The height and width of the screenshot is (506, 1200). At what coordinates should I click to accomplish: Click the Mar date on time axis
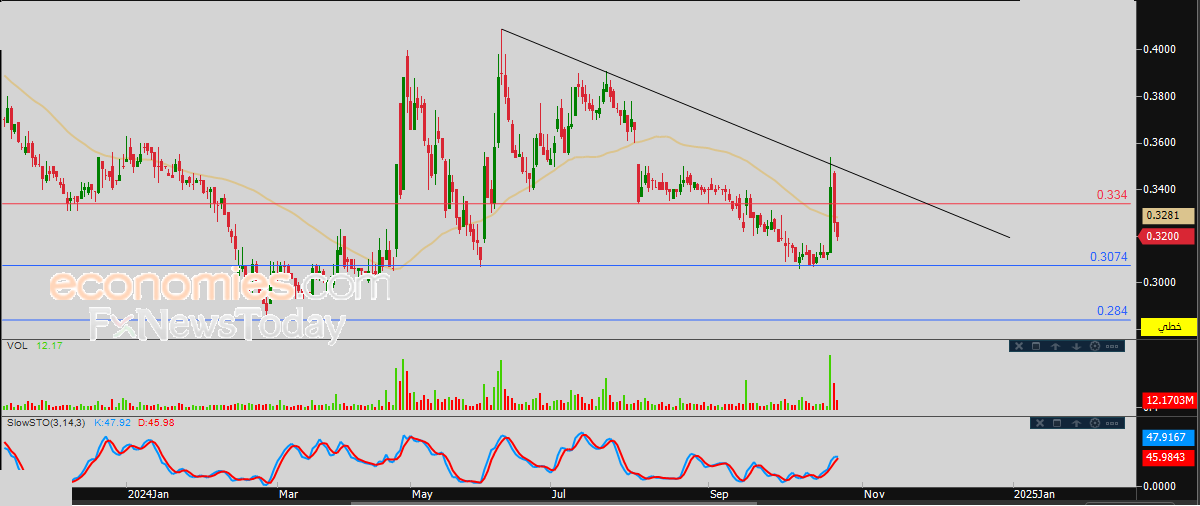pyautogui.click(x=289, y=494)
